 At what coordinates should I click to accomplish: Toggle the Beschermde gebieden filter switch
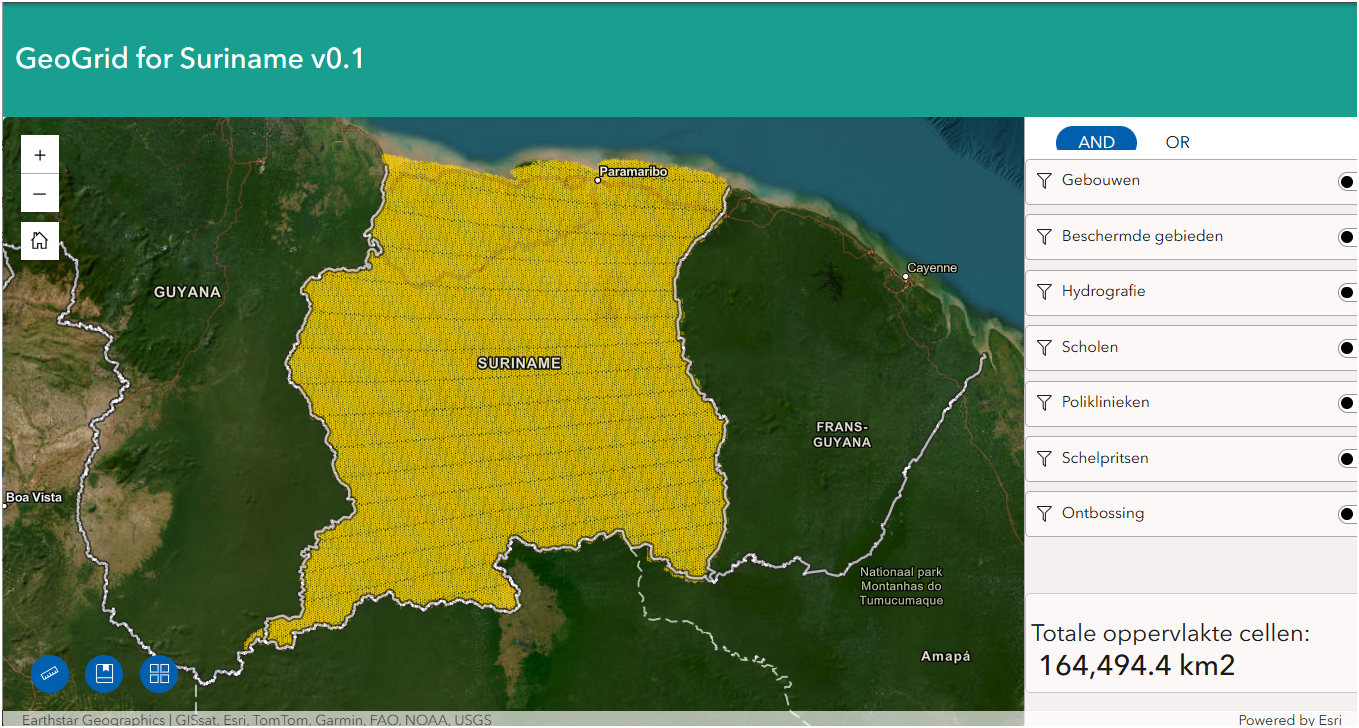point(1347,238)
